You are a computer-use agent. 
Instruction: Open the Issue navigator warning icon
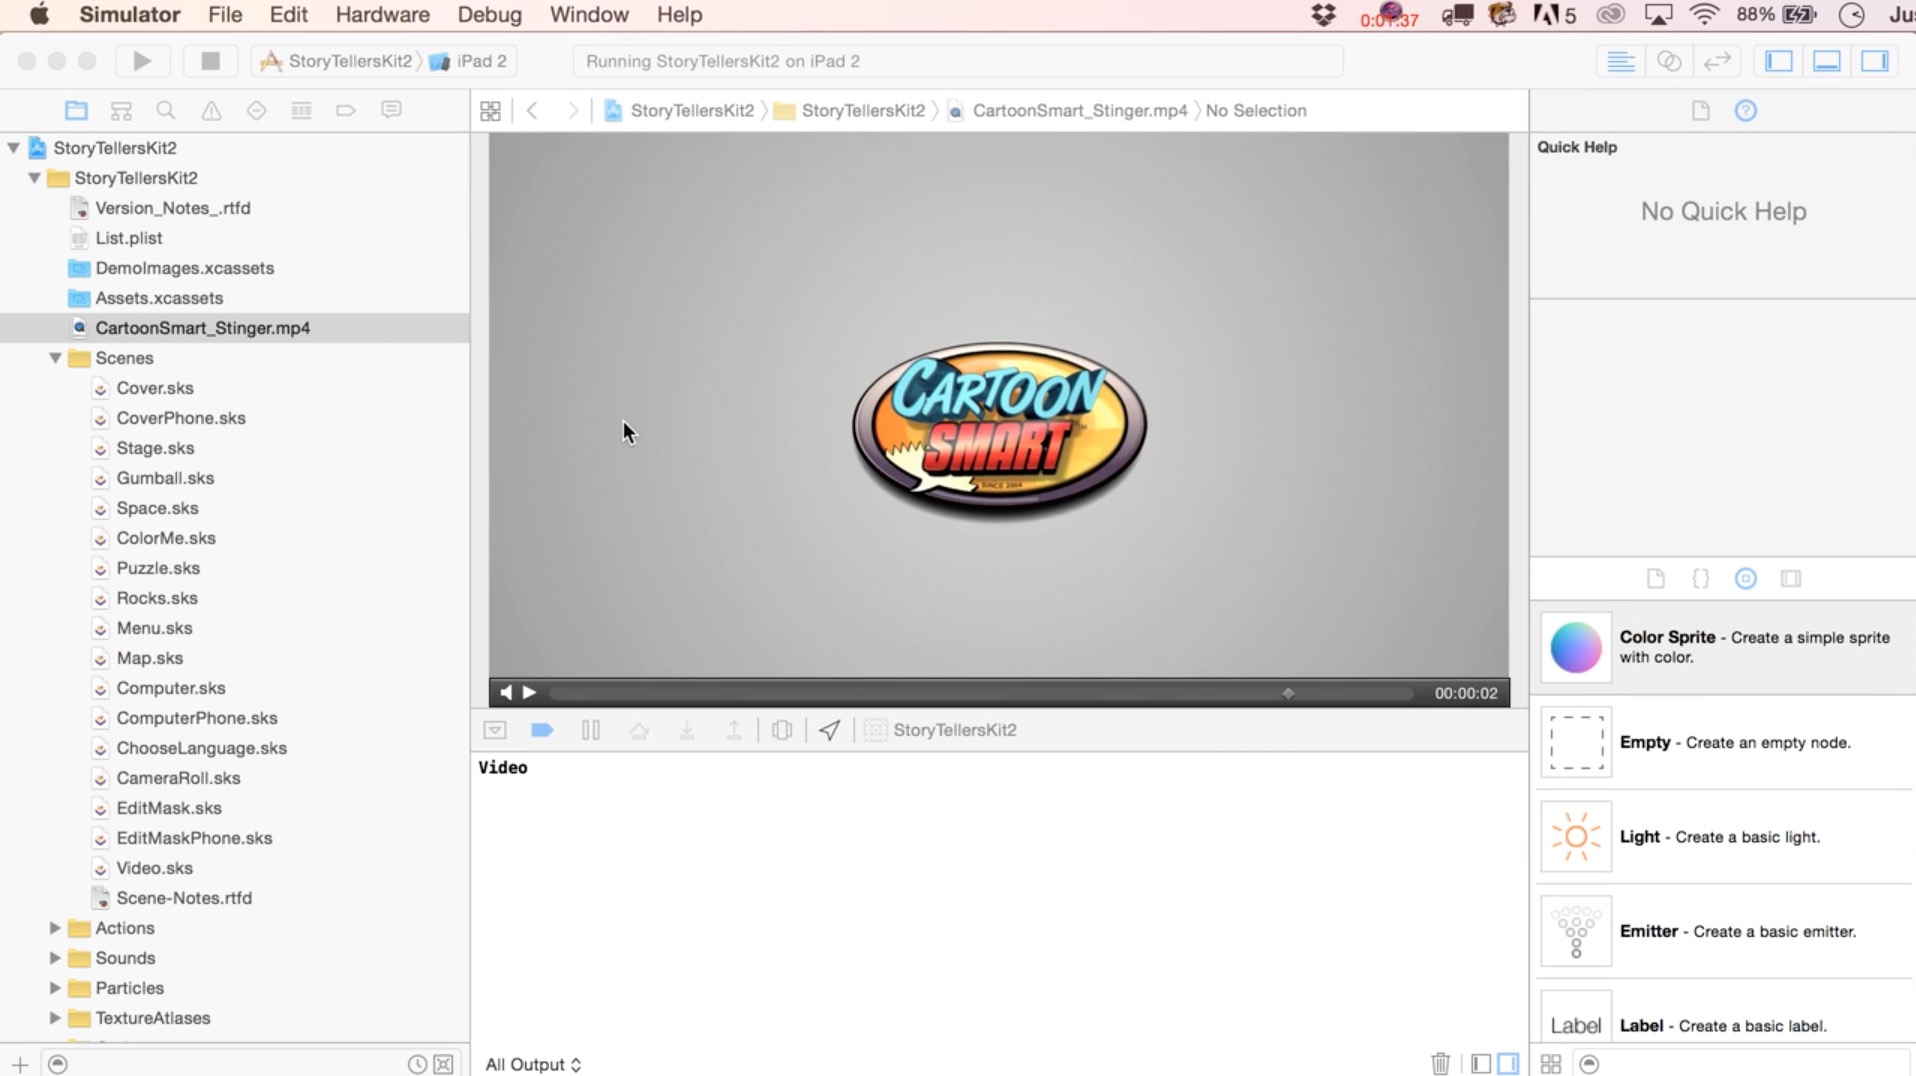coord(211,110)
